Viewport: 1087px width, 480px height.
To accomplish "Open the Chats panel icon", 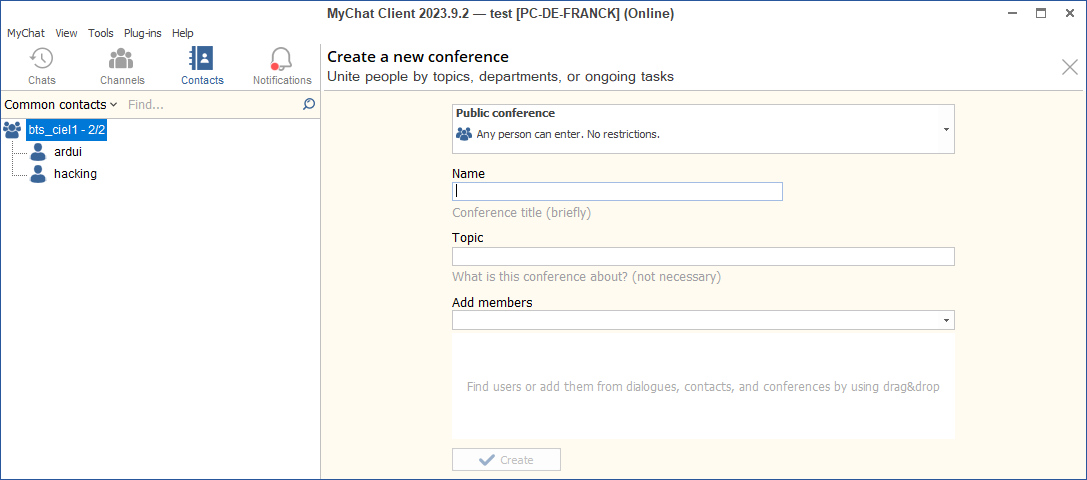I will tap(41, 59).
